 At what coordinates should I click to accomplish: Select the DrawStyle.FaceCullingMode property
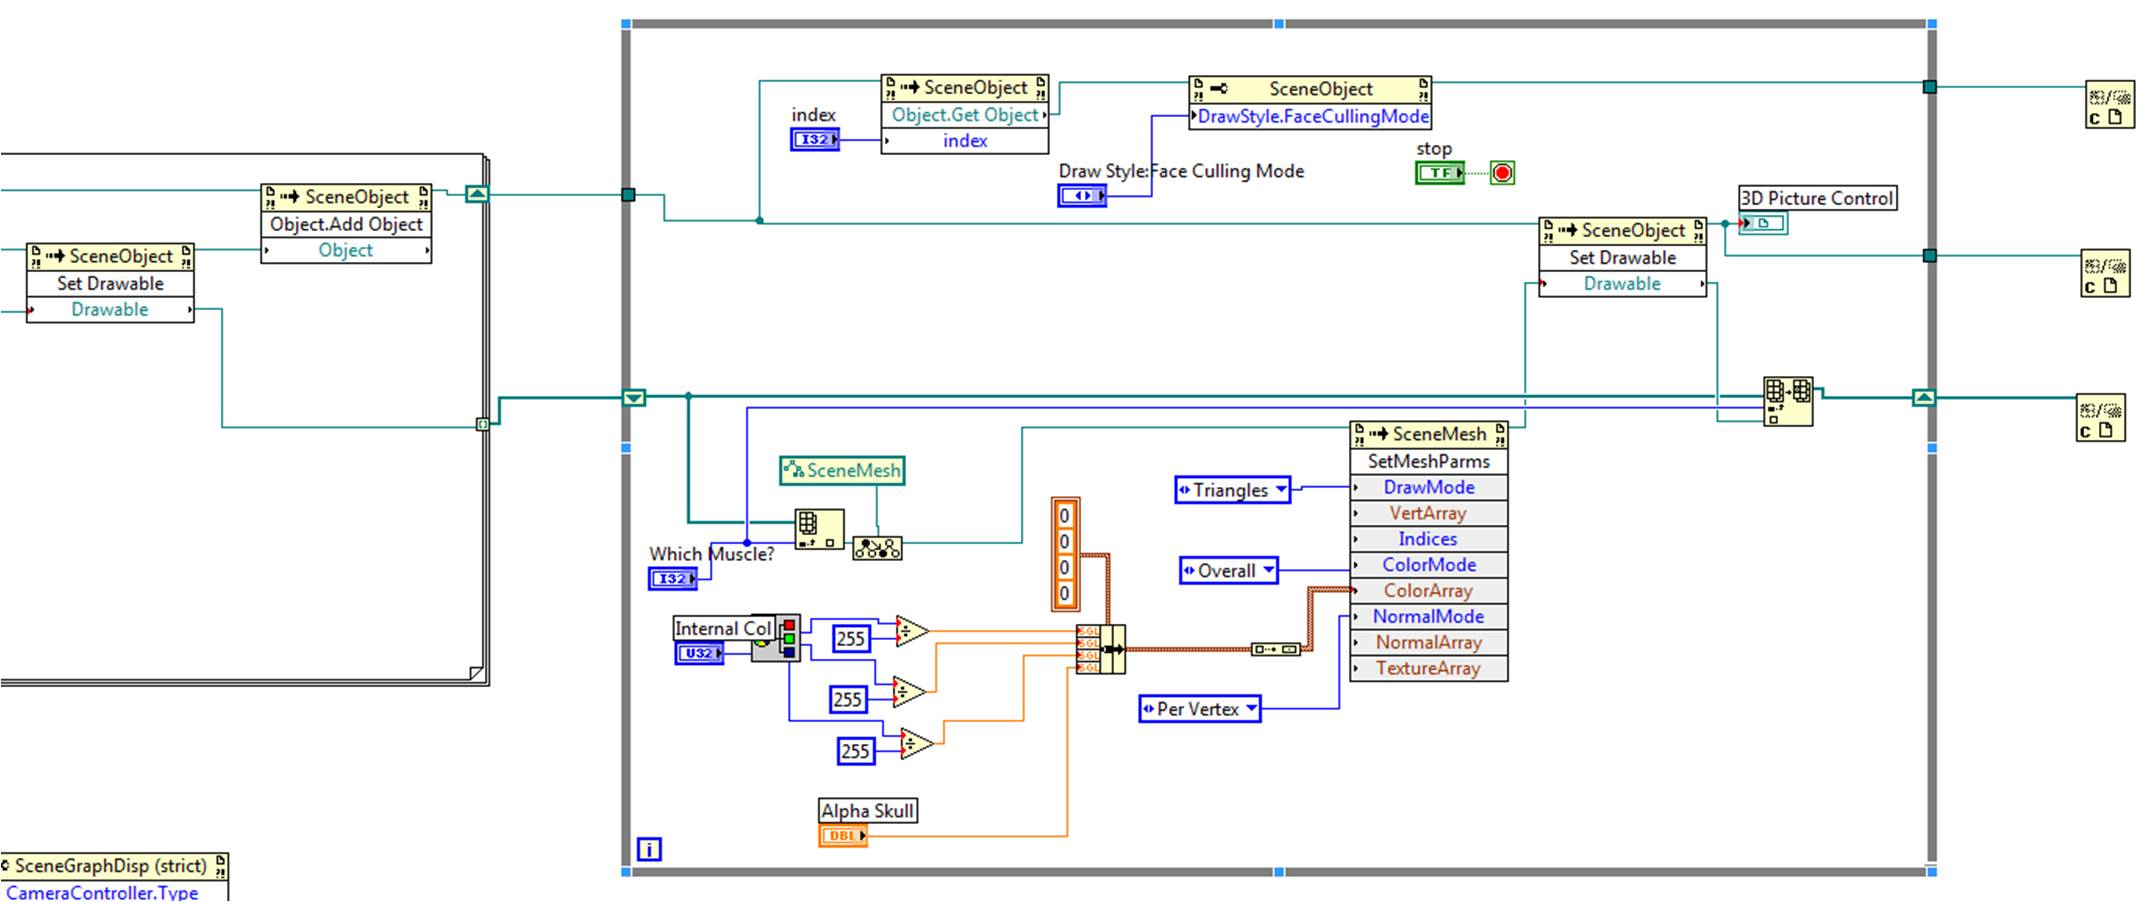point(1311,117)
